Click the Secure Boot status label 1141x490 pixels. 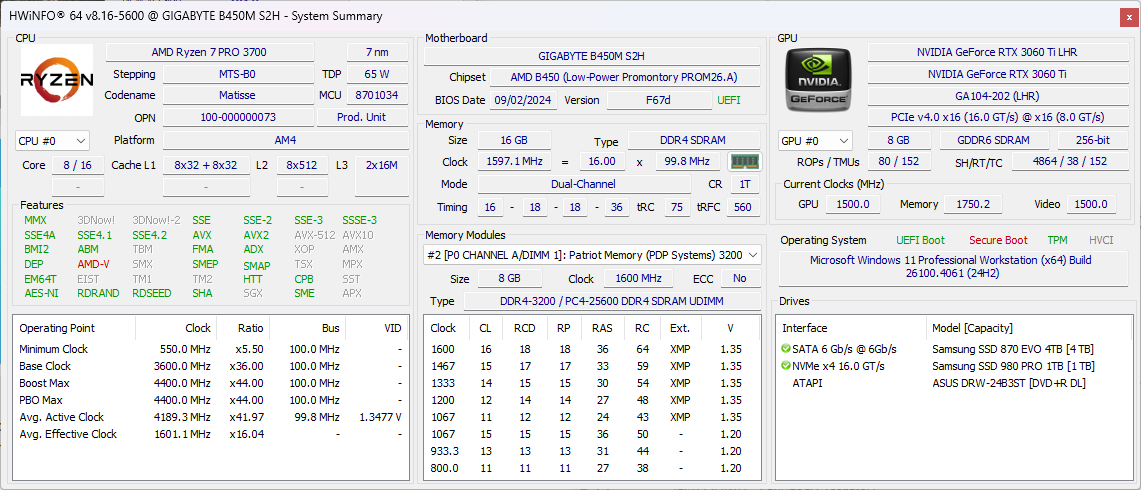pyautogui.click(x=997, y=240)
